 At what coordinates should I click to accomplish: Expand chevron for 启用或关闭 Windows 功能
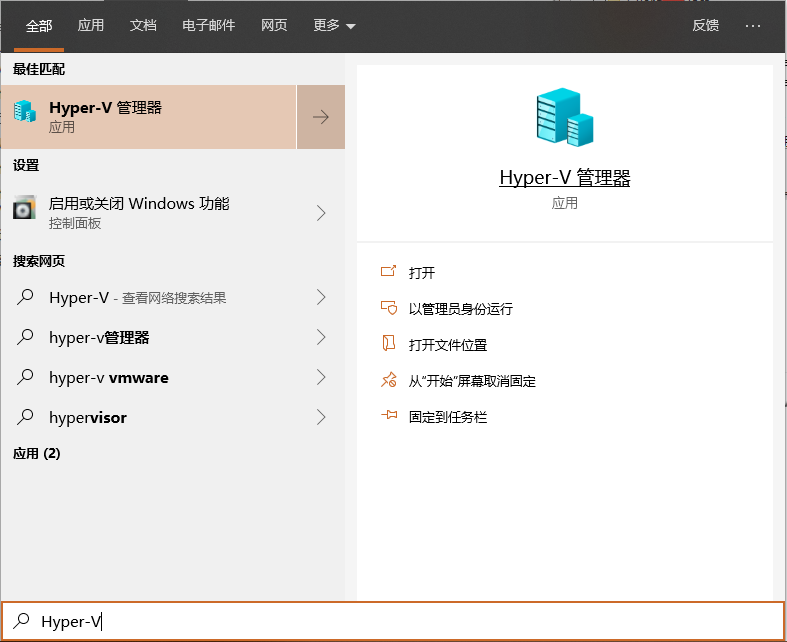[x=321, y=213]
